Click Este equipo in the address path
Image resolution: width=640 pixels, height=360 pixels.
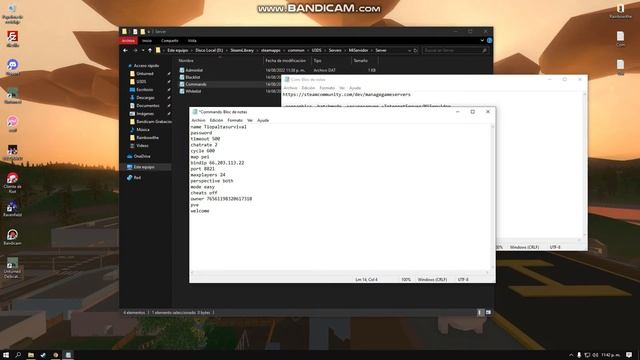tap(178, 50)
